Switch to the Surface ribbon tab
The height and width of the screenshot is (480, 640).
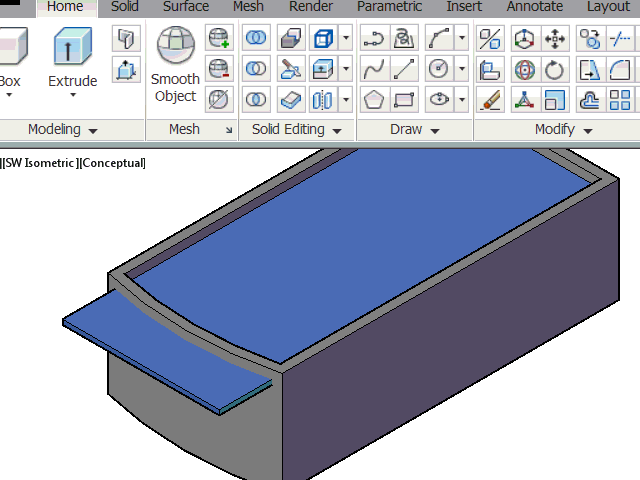click(x=186, y=7)
